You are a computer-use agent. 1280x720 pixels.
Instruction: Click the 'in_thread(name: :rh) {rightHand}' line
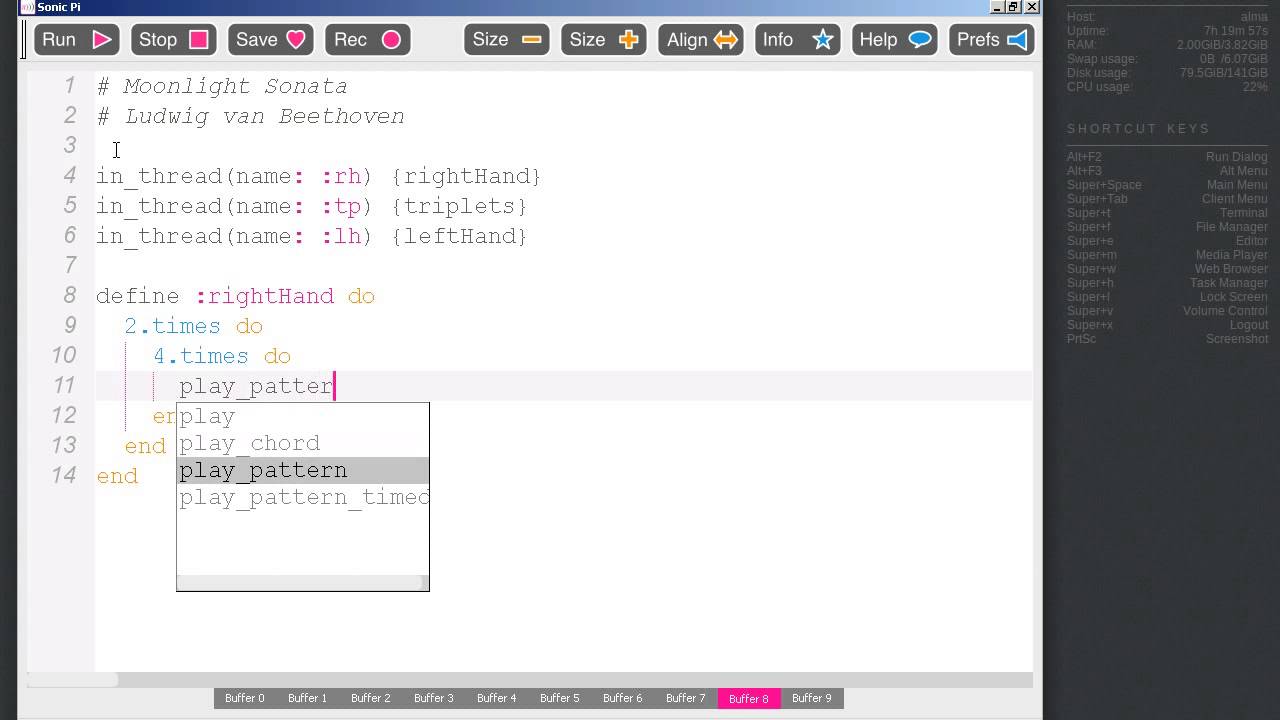[318, 177]
